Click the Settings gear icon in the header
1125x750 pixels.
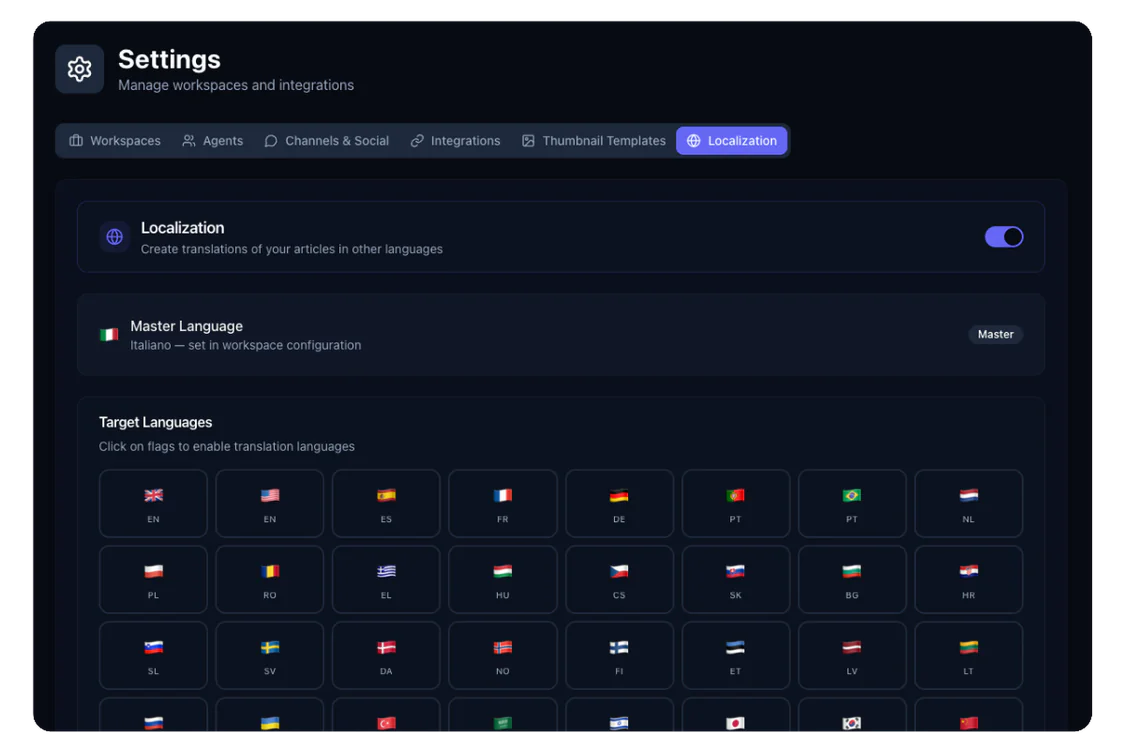click(79, 69)
